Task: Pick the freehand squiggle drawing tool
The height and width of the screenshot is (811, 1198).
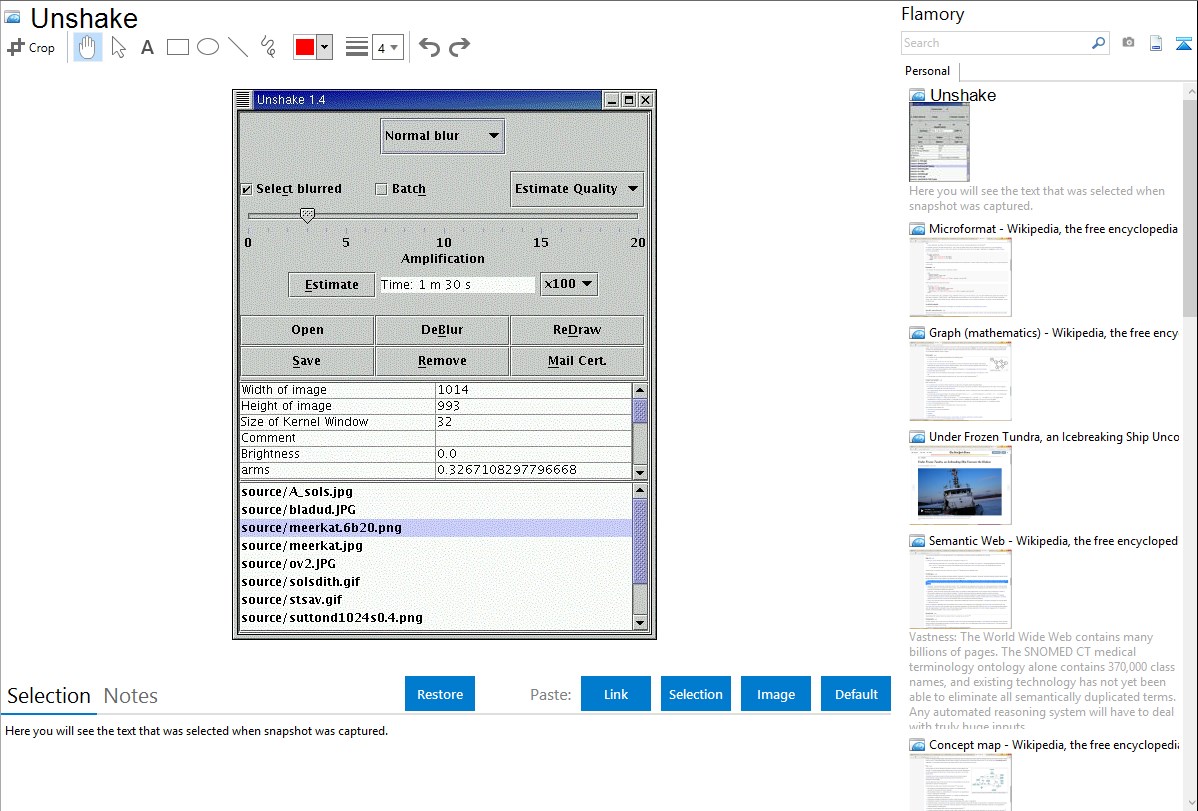Action: coord(267,47)
